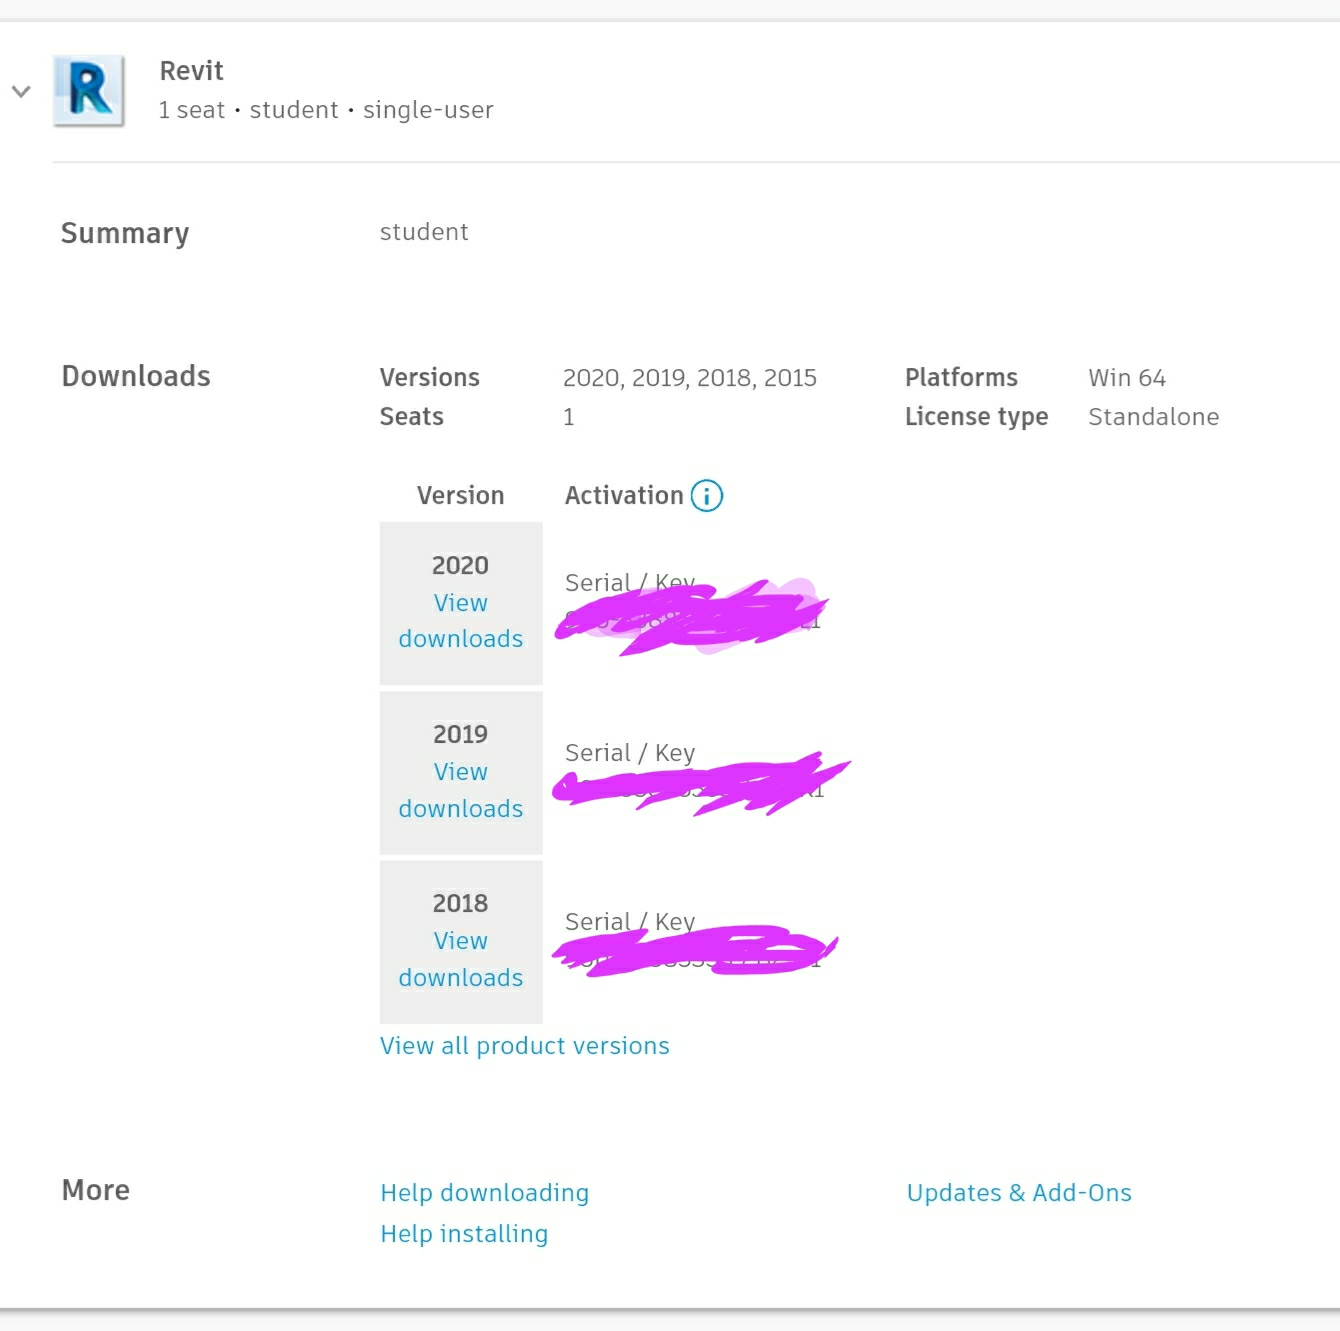Open the Updates & Add-Ons link
Image resolution: width=1340 pixels, height=1331 pixels.
coord(1019,1193)
